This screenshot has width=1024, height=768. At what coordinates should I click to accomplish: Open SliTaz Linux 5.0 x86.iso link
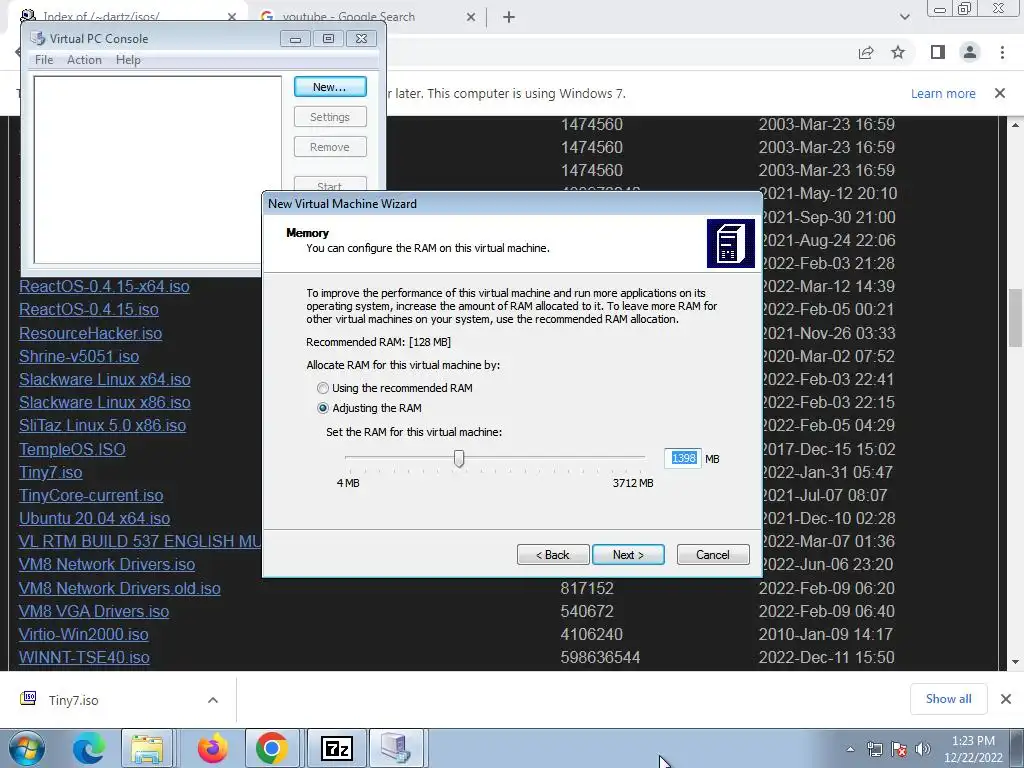103,426
